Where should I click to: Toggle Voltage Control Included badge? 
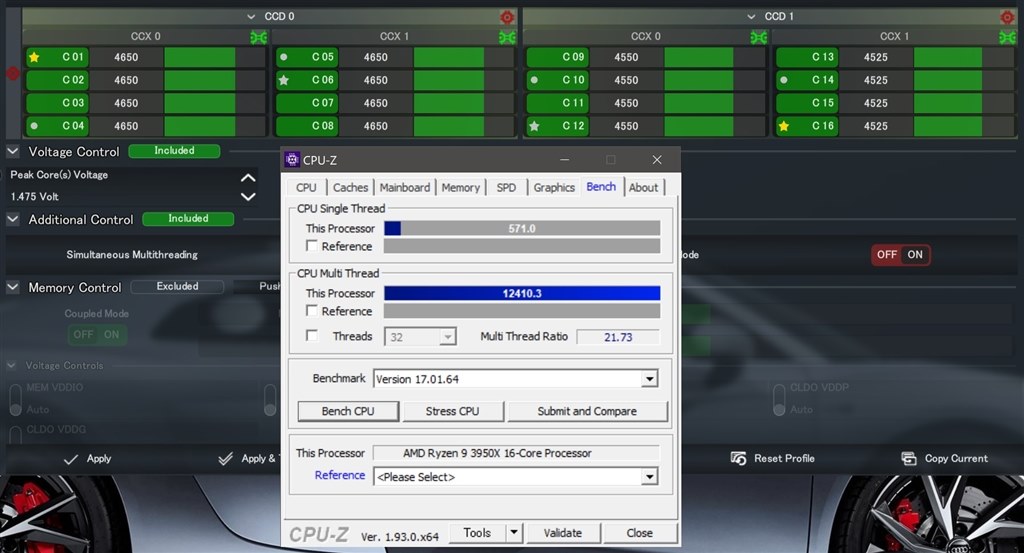174,151
